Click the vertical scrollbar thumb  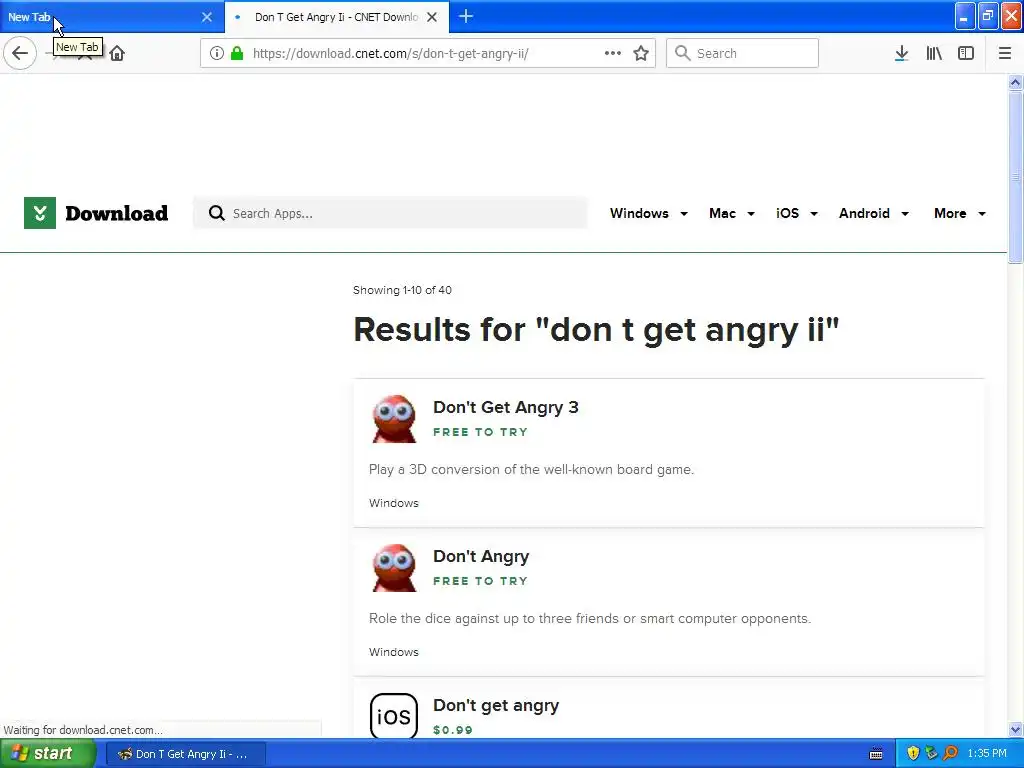coord(1015,176)
